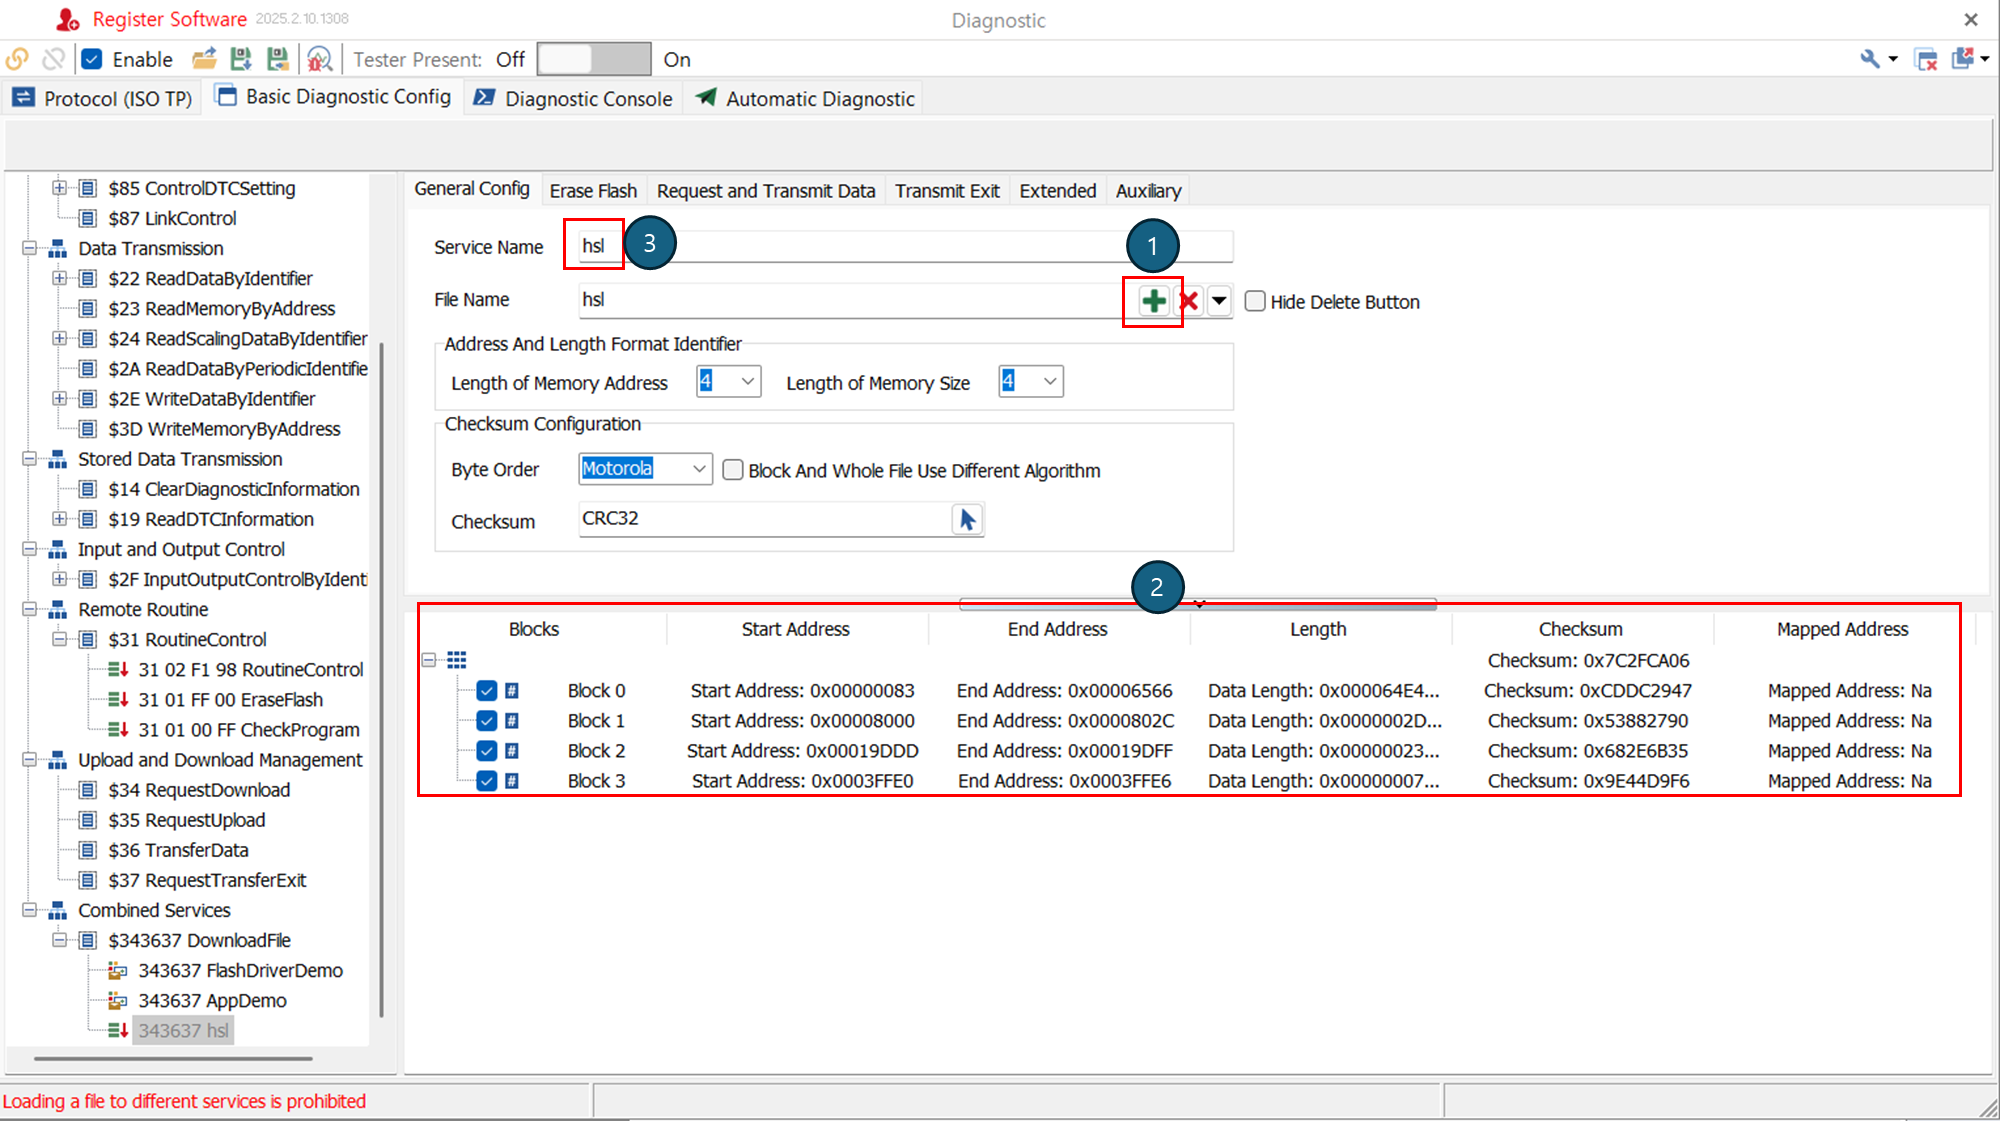Click the bug diagnostic search icon
This screenshot has width=2000, height=1121.
tap(319, 60)
